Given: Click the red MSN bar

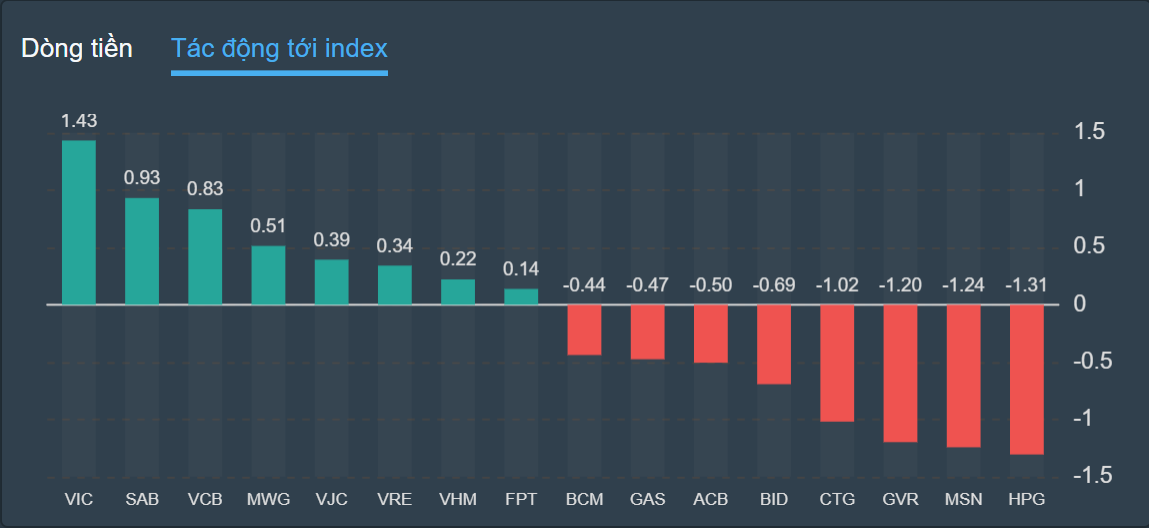Looking at the screenshot, I should [x=963, y=375].
